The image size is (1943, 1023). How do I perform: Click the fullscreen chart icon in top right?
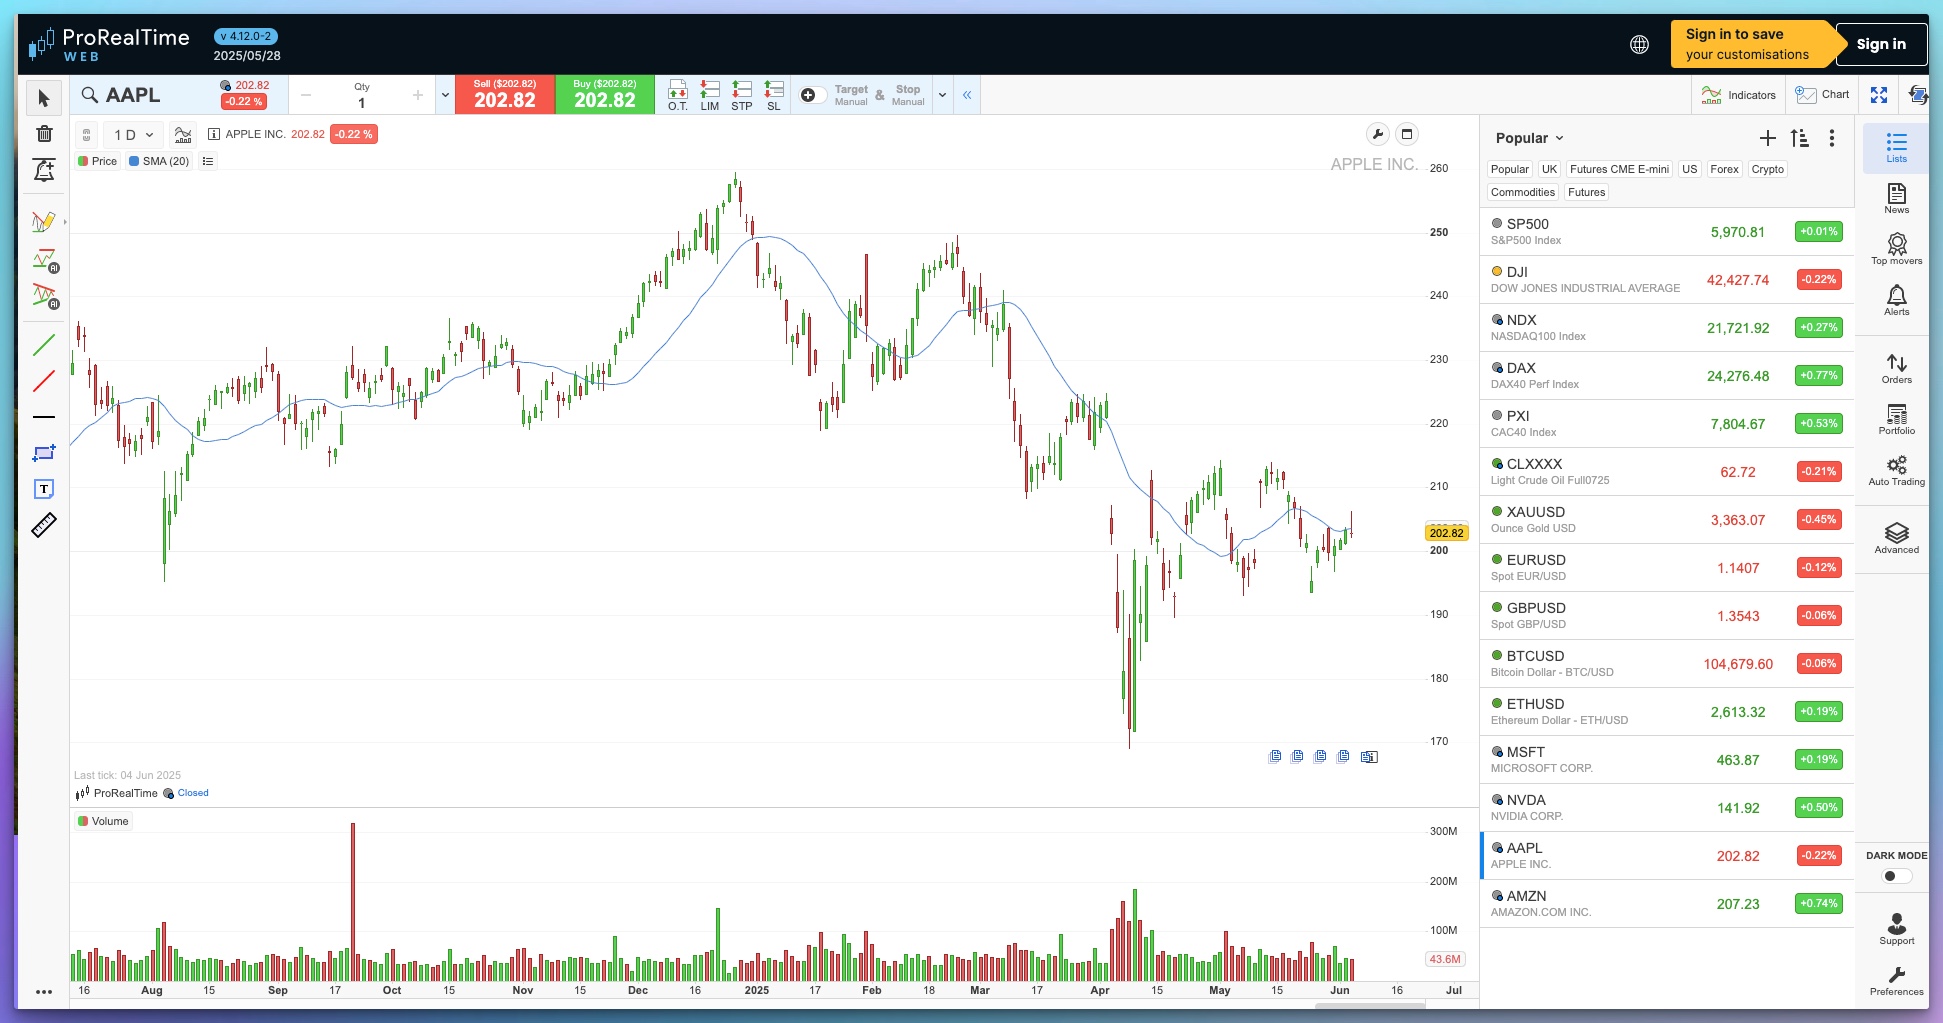[1879, 95]
